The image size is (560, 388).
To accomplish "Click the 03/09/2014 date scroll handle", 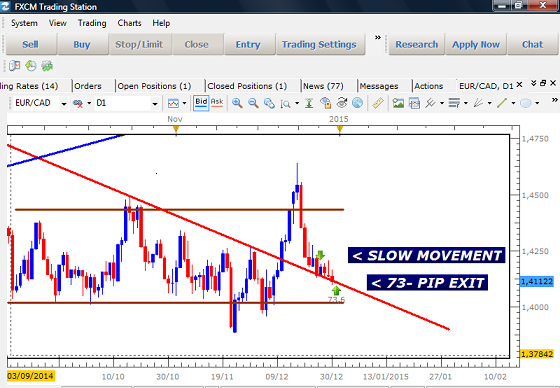I will (31, 376).
